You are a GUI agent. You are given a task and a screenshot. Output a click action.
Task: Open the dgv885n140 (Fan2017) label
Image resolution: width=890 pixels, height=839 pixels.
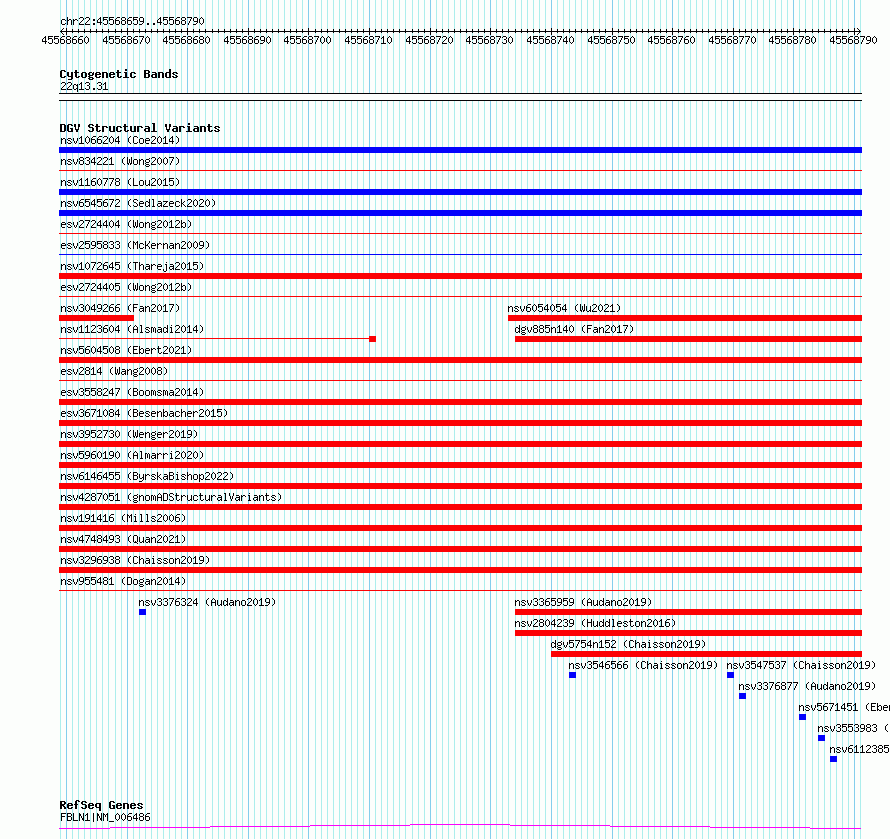(574, 329)
